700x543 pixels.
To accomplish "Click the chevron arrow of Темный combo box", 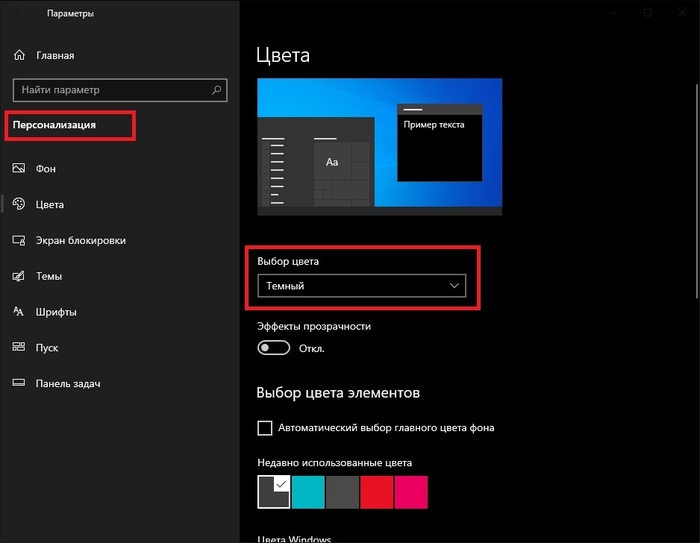I will [x=454, y=285].
